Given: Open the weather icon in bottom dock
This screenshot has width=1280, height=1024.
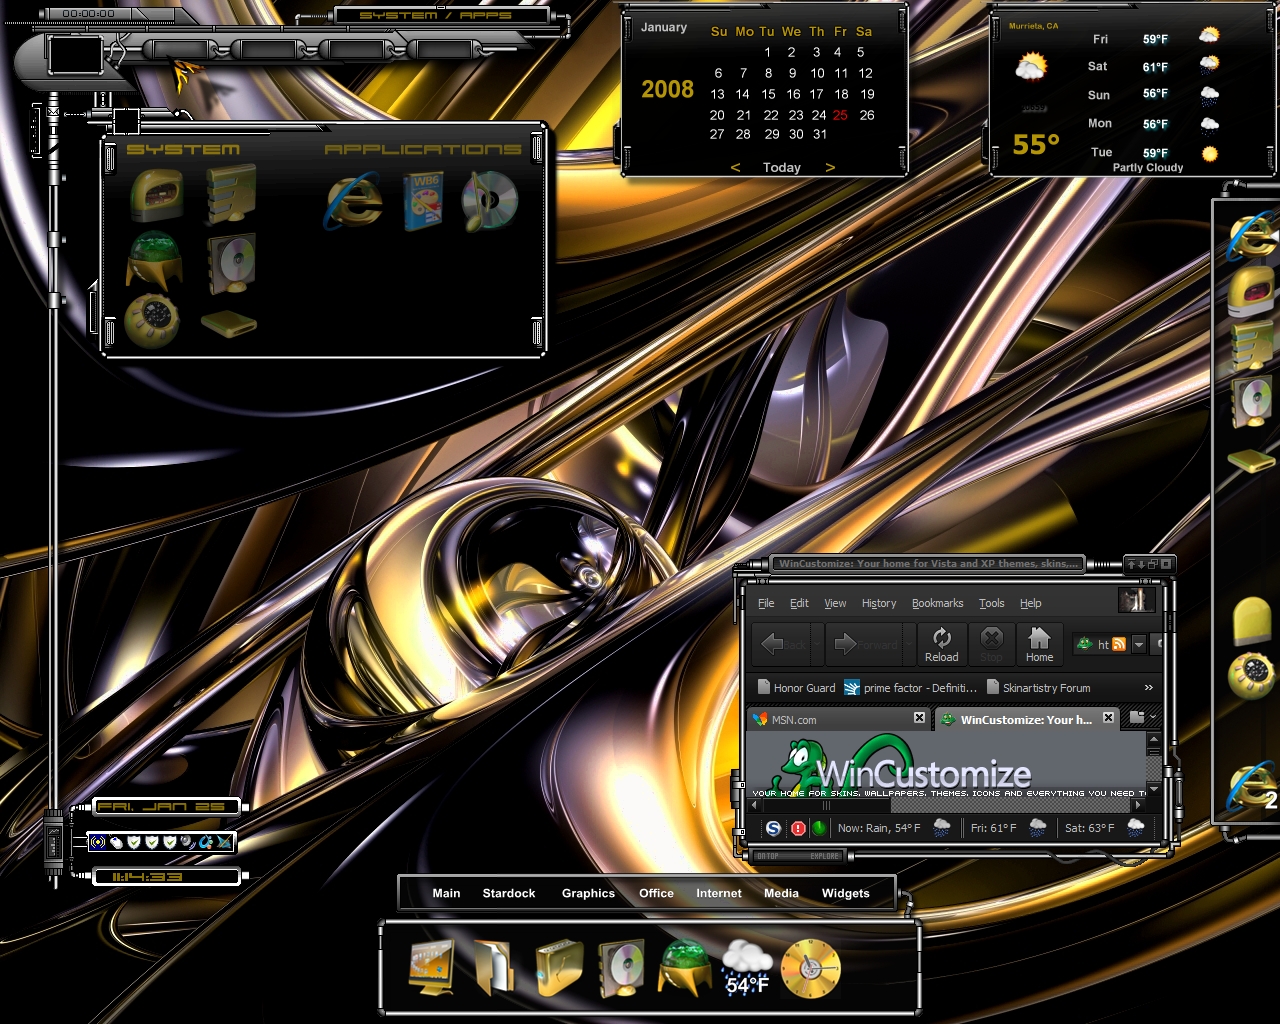Looking at the screenshot, I should pos(746,968).
